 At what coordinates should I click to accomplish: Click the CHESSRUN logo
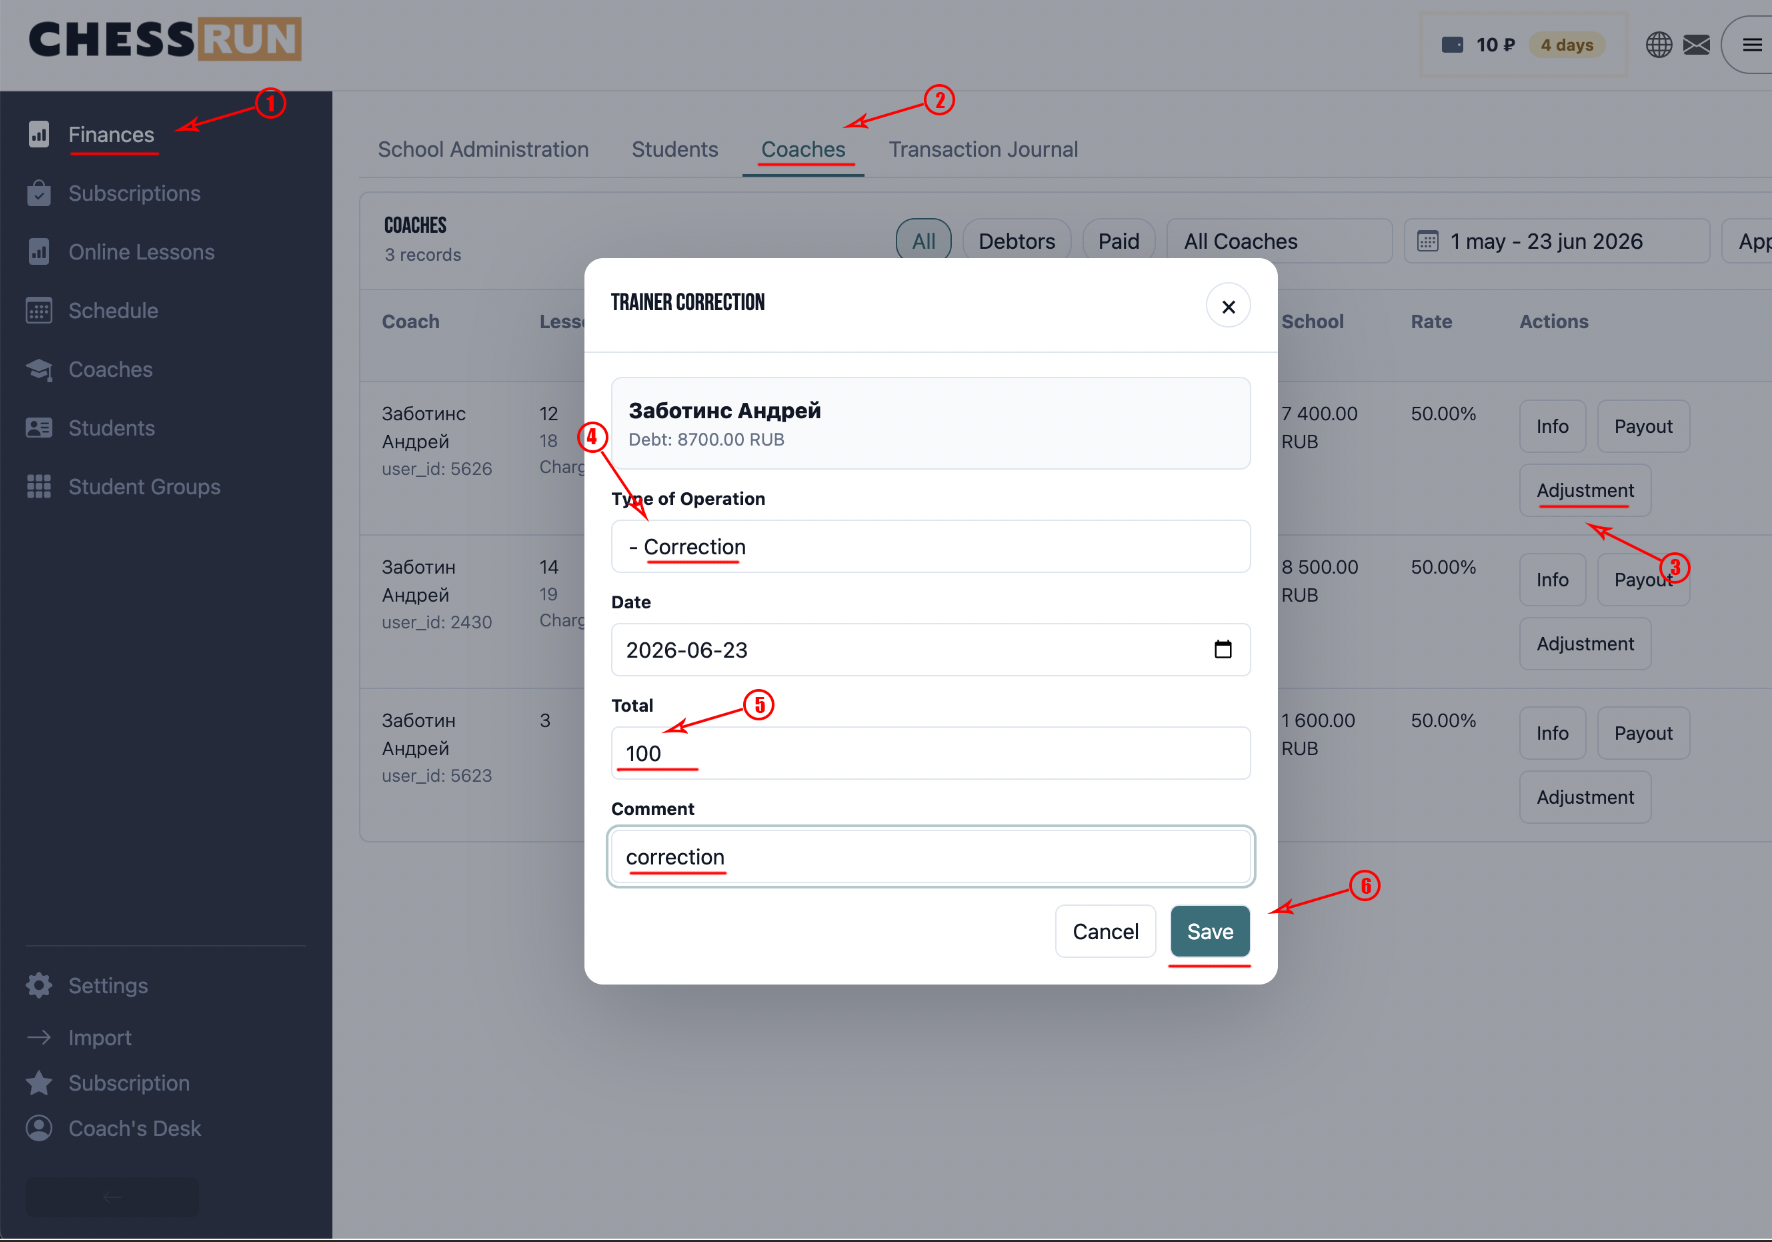tap(165, 40)
